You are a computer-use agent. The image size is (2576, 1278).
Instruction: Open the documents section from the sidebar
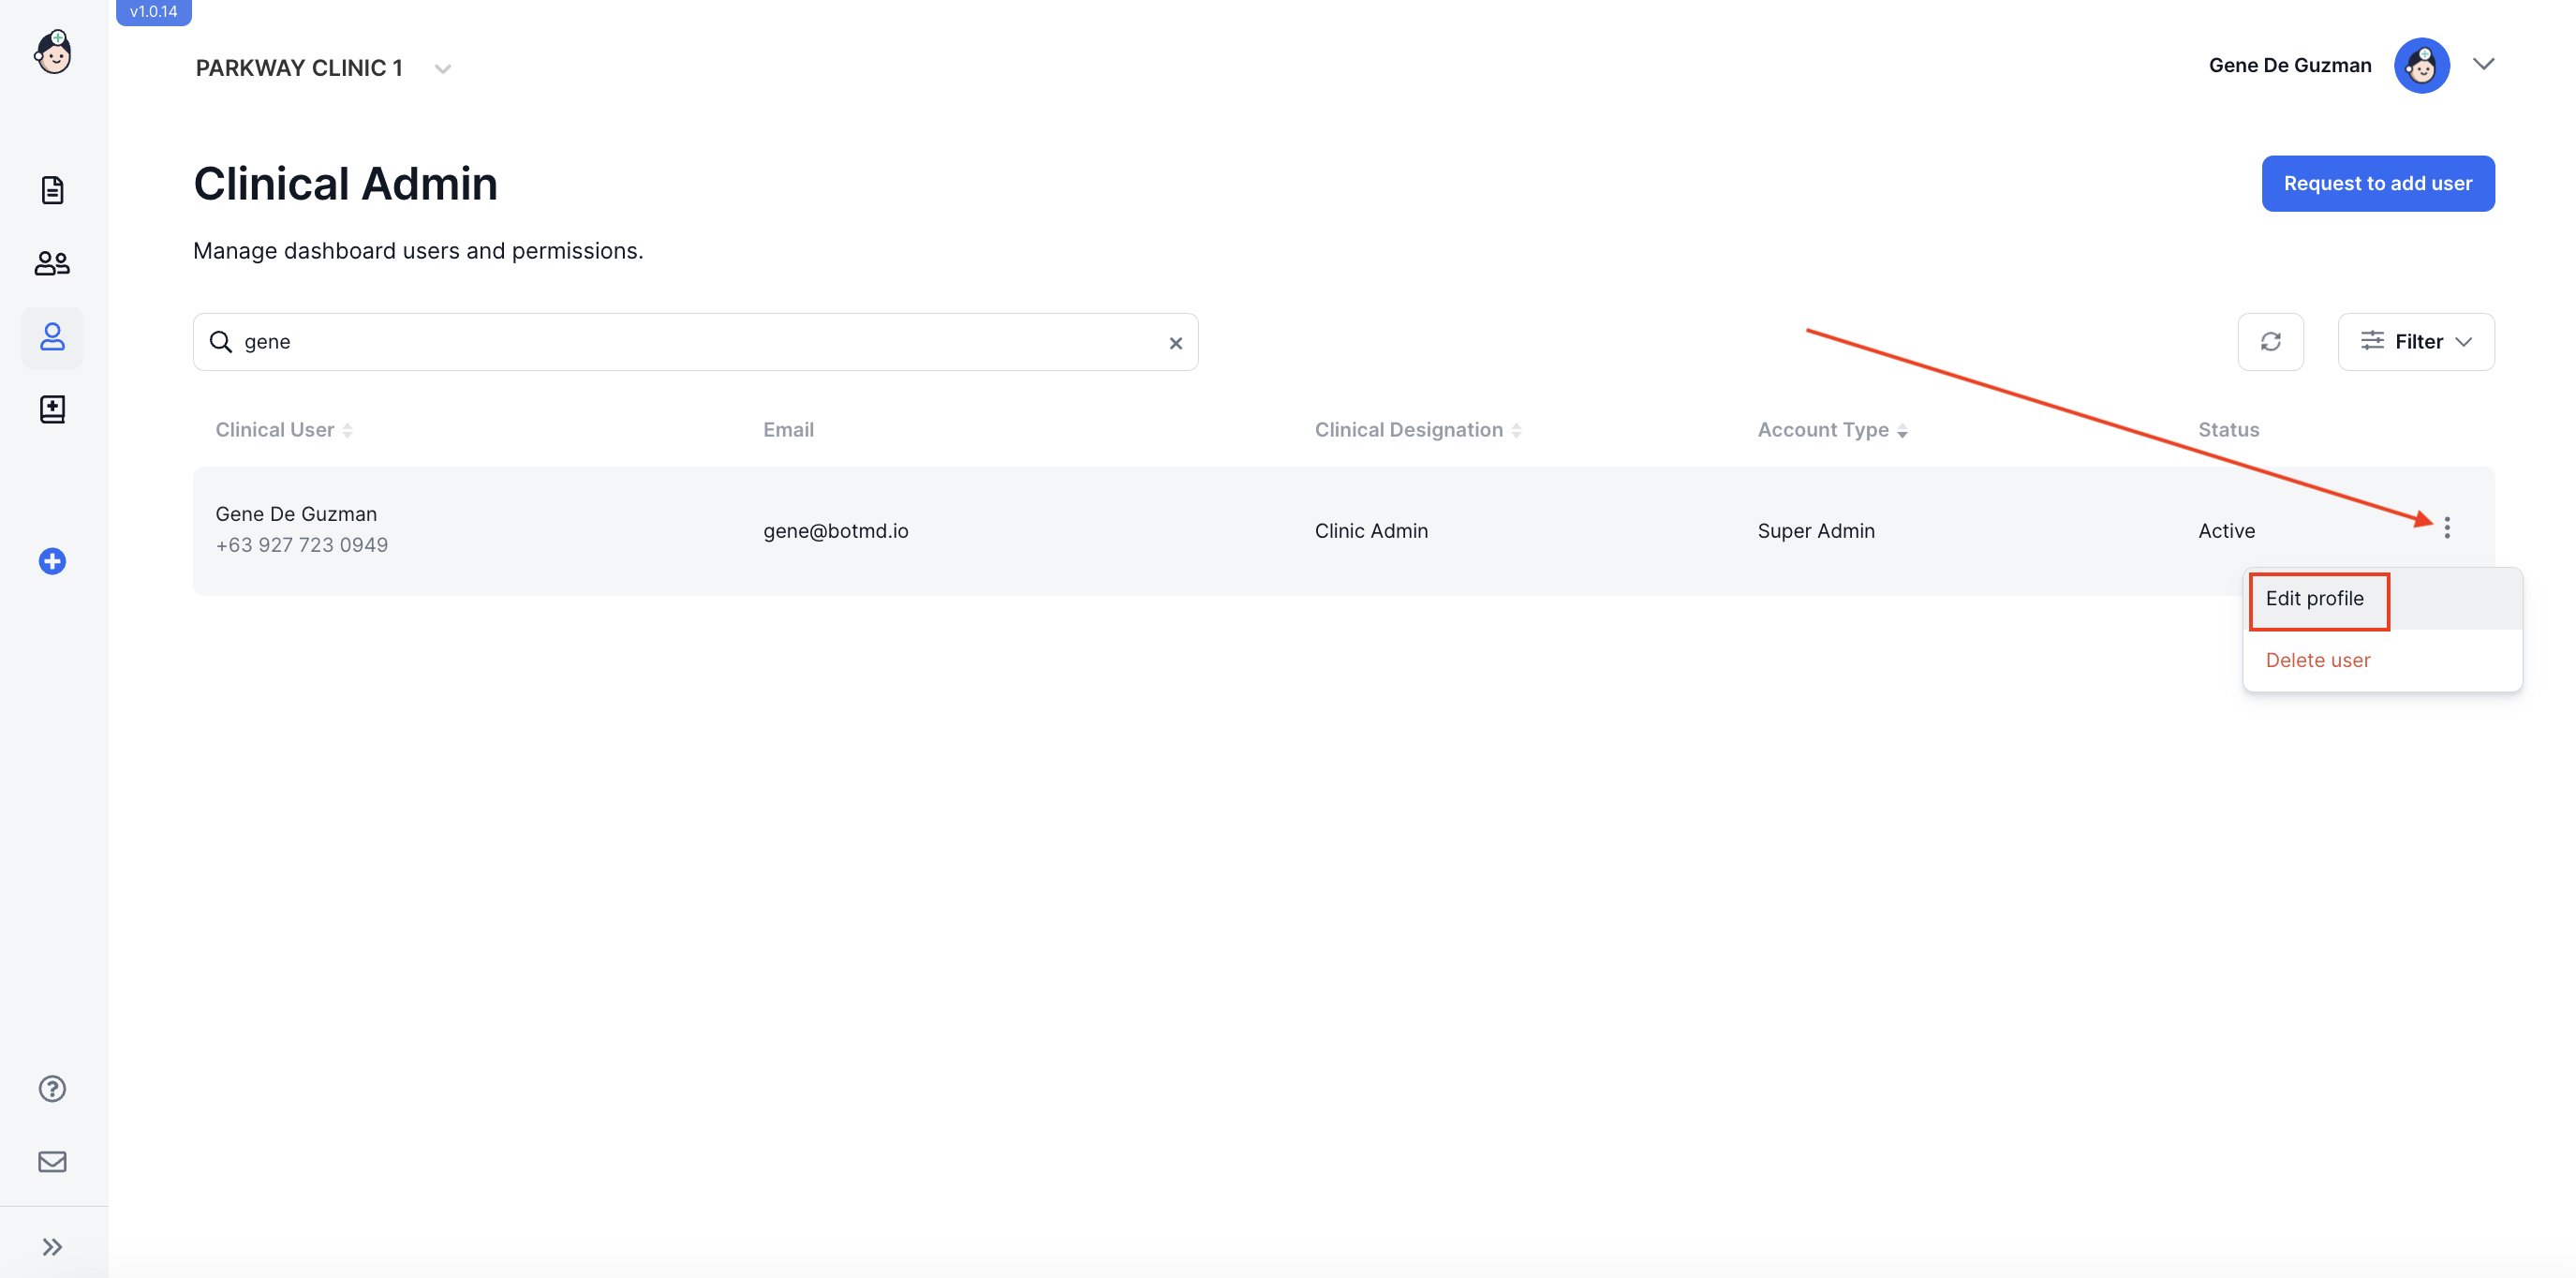(x=52, y=190)
